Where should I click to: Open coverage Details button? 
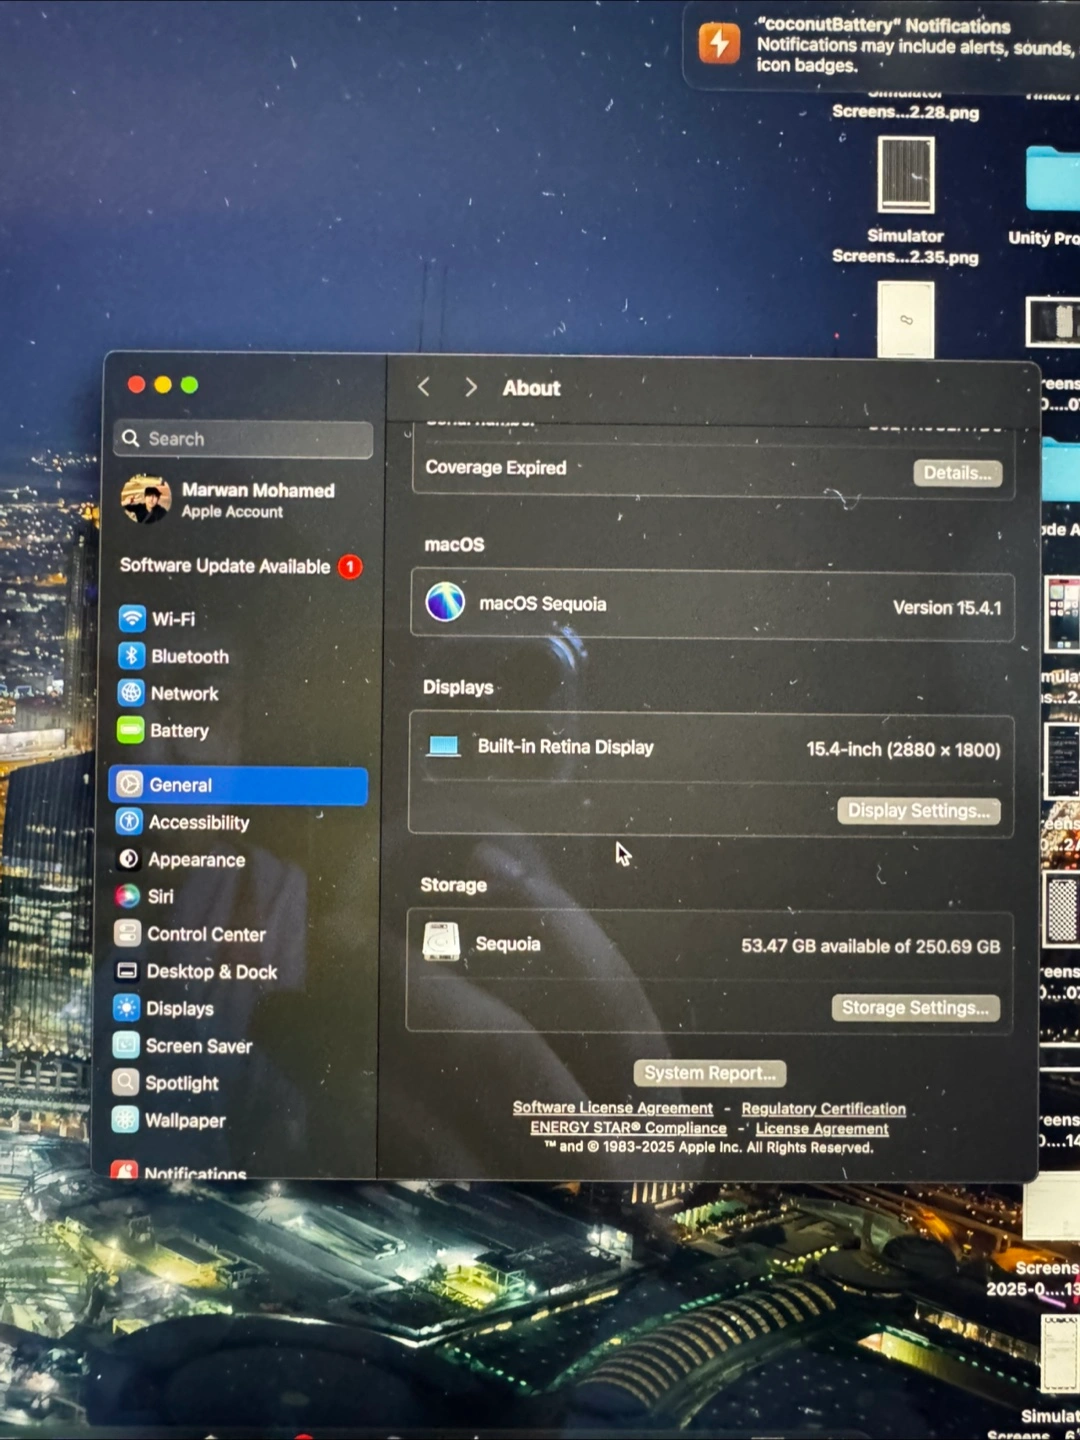[957, 473]
